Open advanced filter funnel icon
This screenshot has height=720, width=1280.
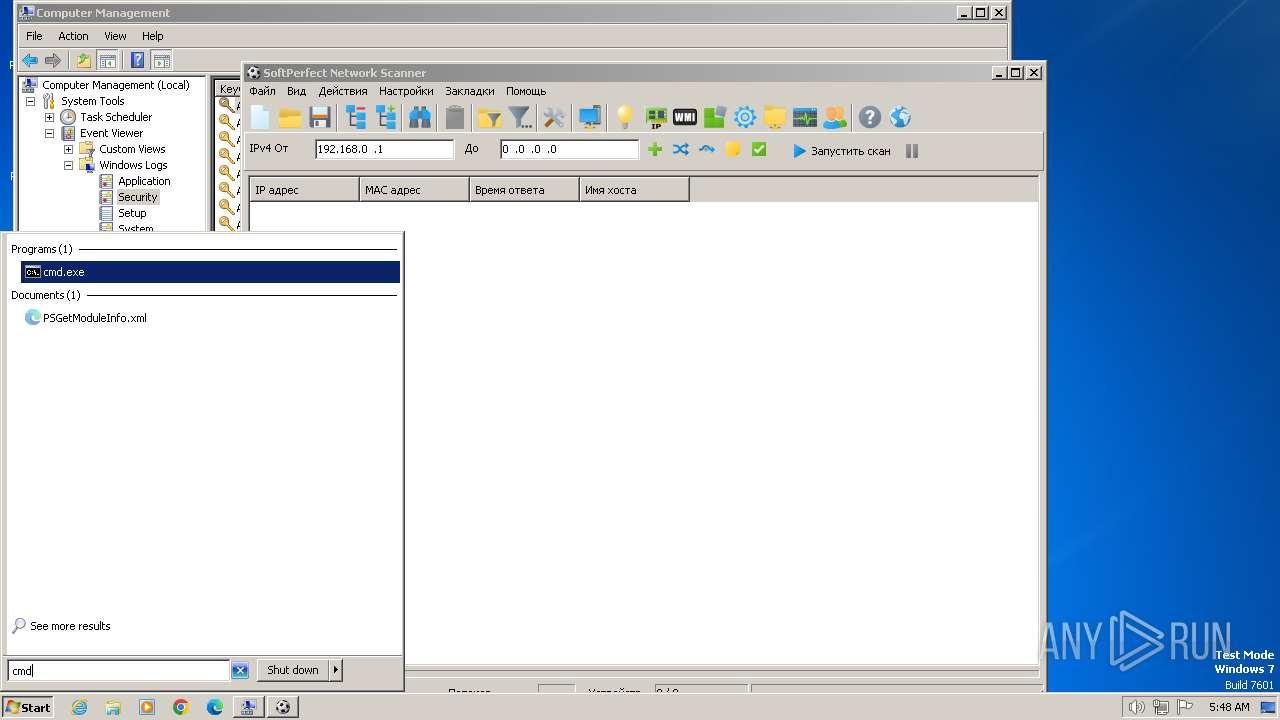click(x=520, y=118)
